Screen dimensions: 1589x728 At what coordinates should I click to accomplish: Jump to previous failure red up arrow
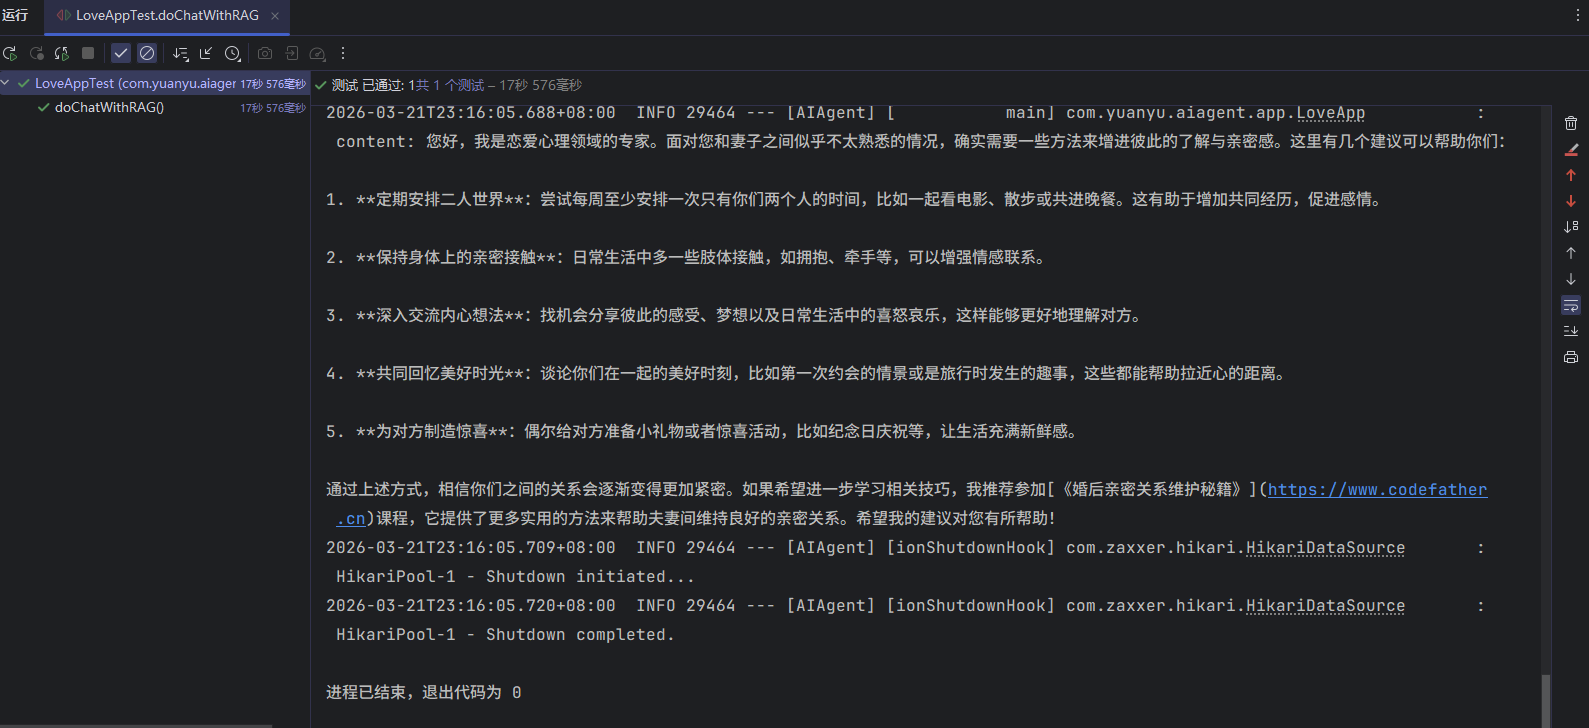click(1571, 175)
